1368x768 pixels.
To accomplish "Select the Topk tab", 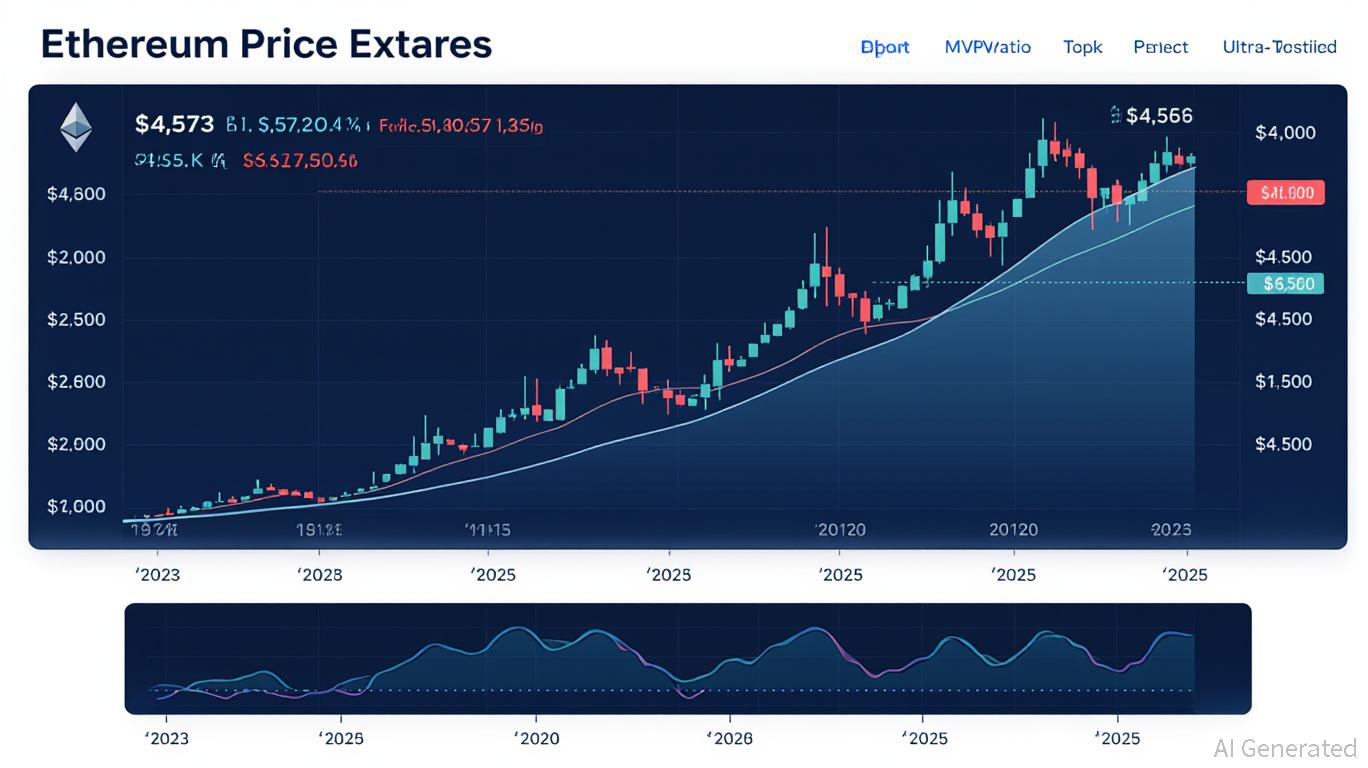I will point(1082,47).
